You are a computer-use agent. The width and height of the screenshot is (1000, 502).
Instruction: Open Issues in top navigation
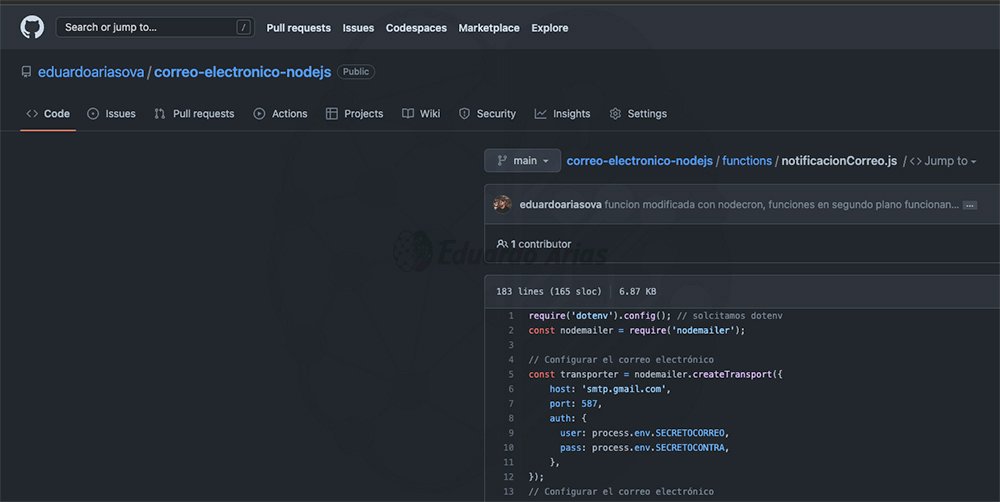(x=358, y=28)
